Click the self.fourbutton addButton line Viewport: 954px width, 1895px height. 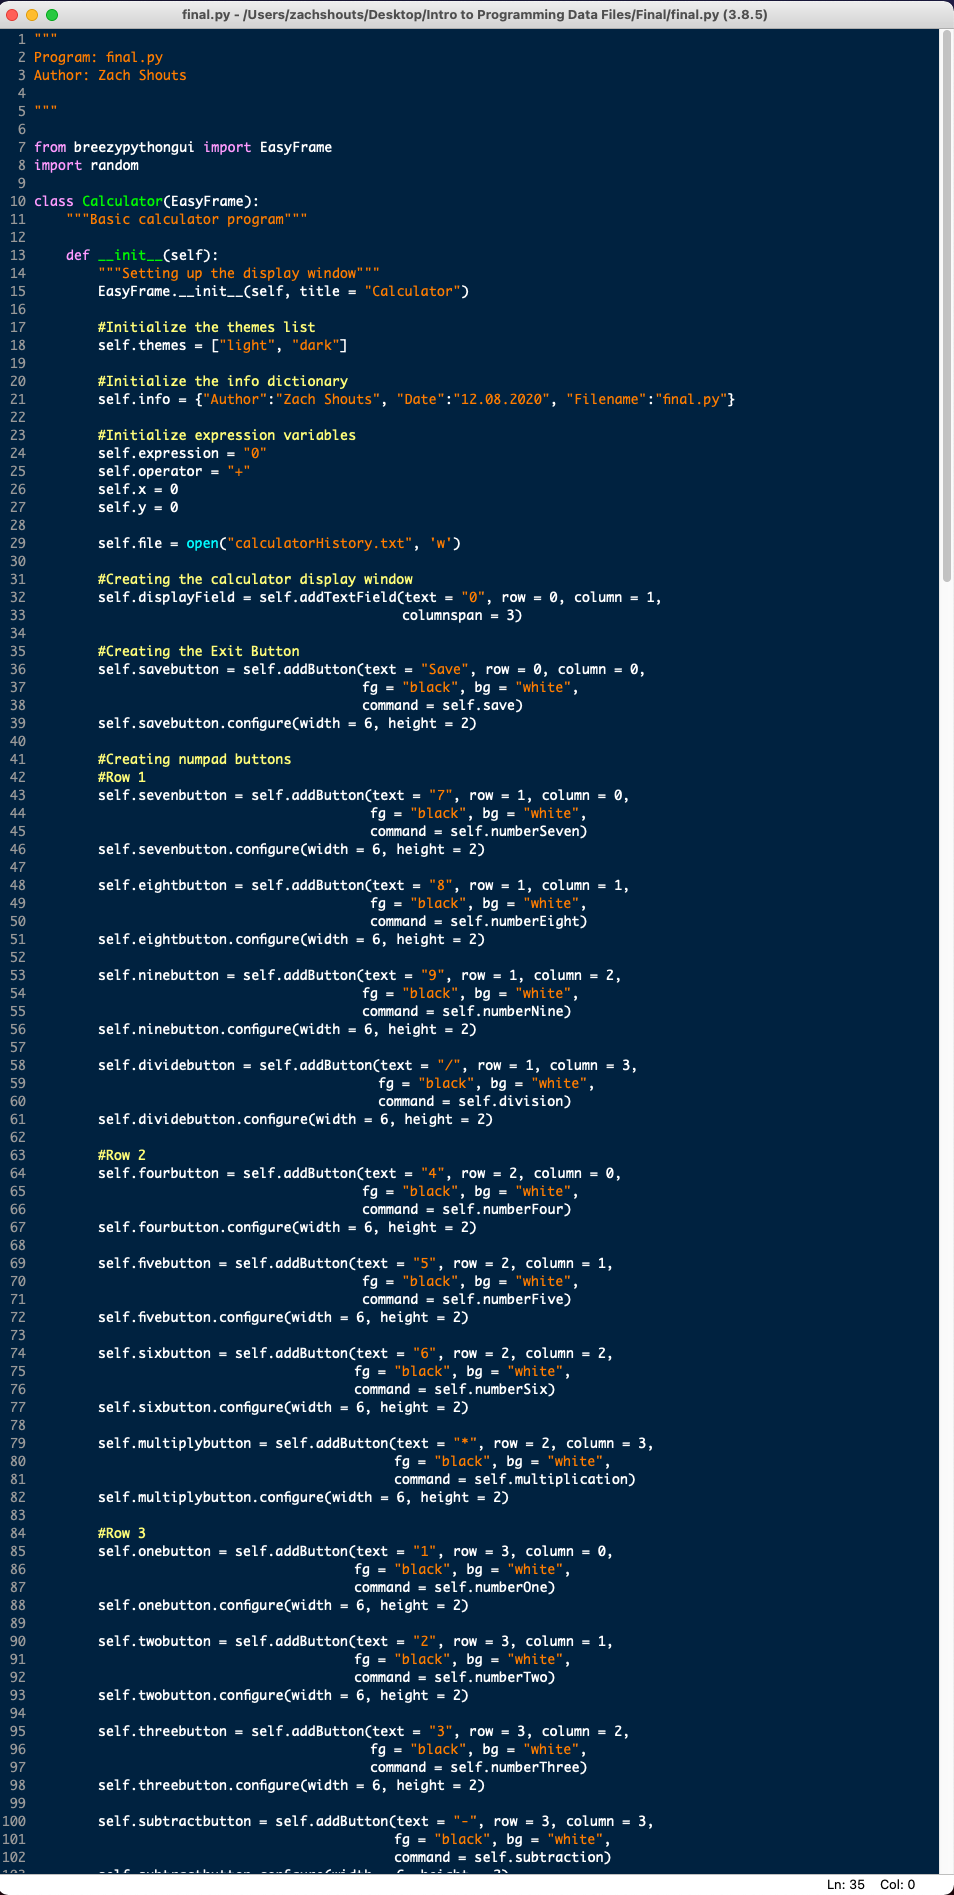[x=360, y=1173]
